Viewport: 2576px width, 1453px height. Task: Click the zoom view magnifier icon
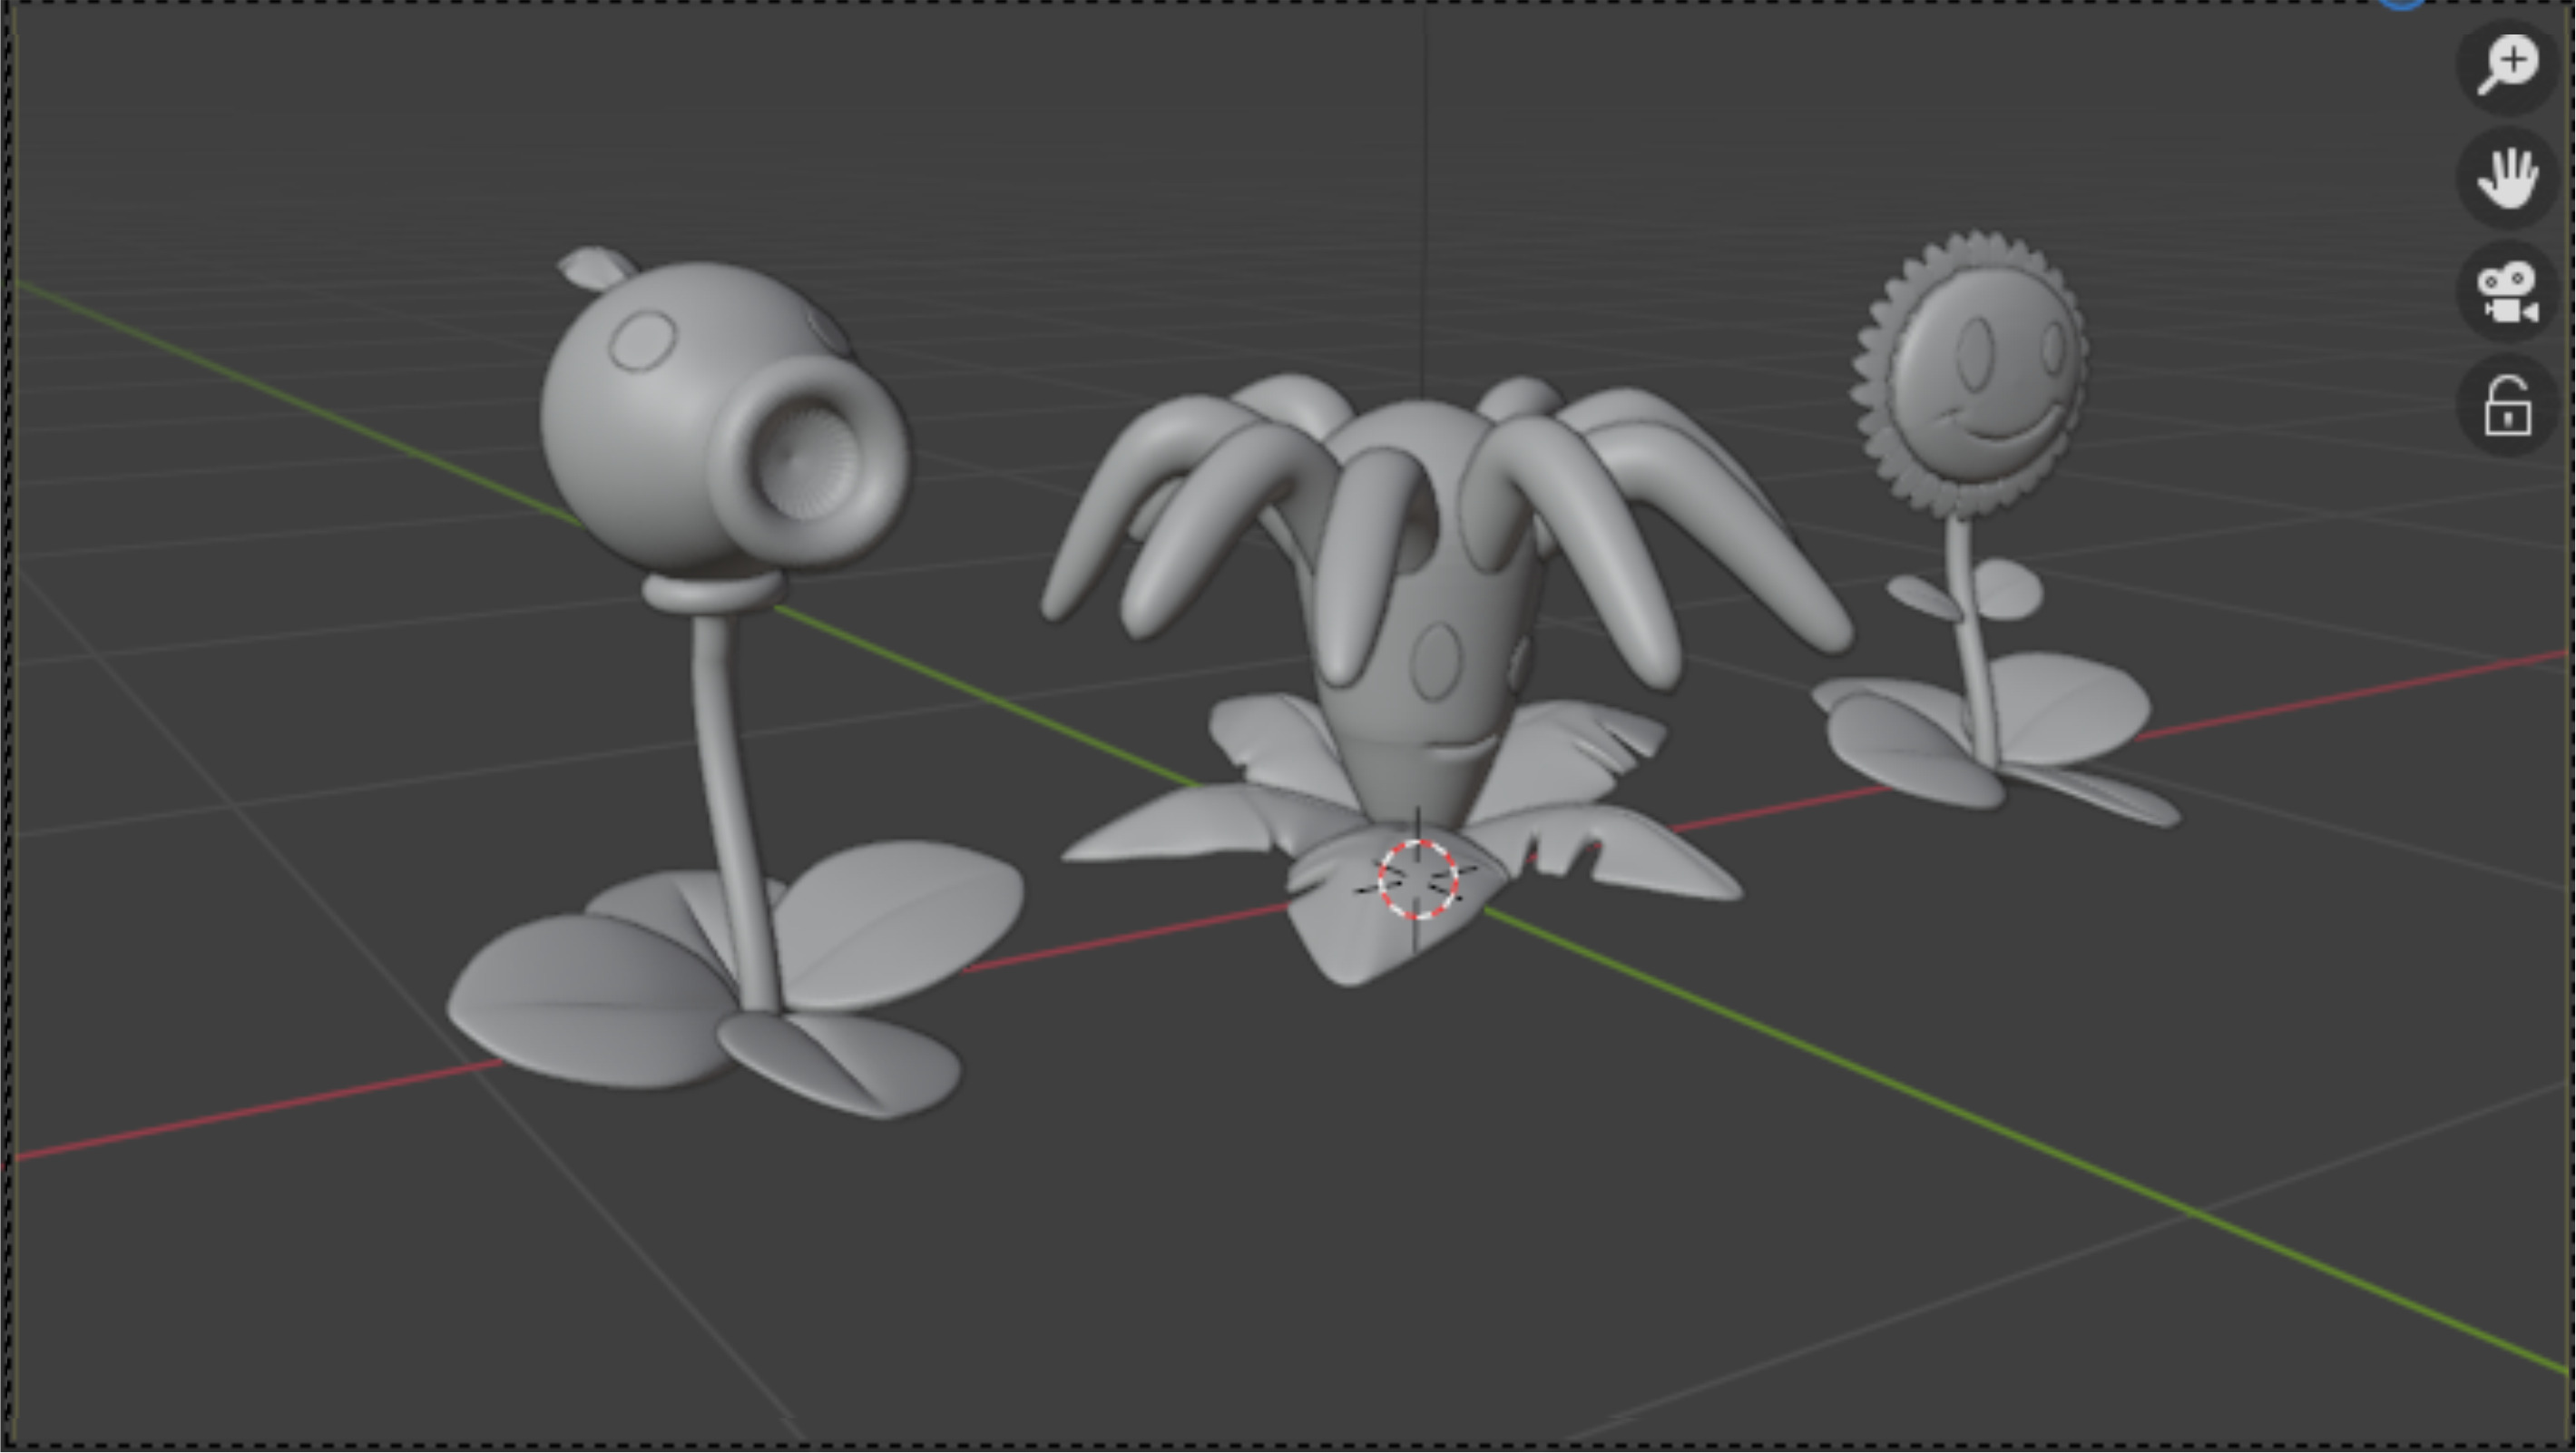point(2507,65)
